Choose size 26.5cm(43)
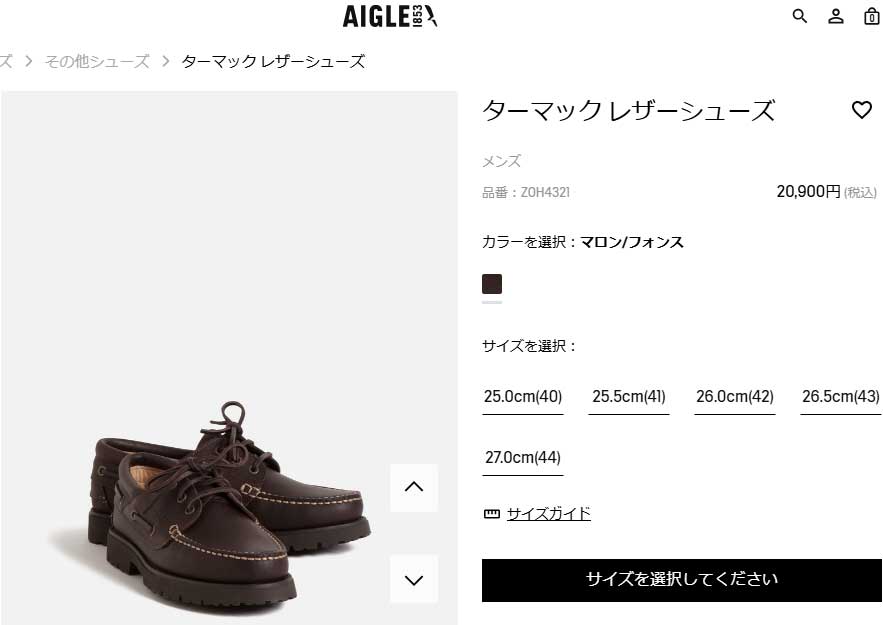Viewport: 883px width, 625px height. click(x=841, y=397)
